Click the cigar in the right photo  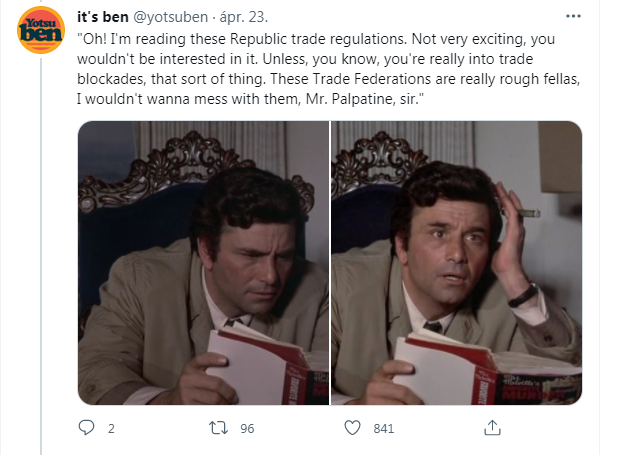tap(526, 213)
